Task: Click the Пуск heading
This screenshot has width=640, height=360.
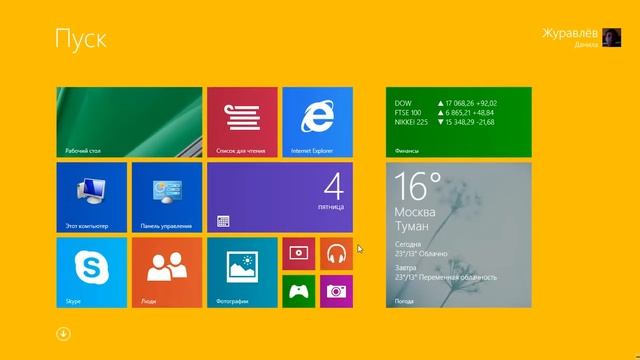Action: [81, 40]
